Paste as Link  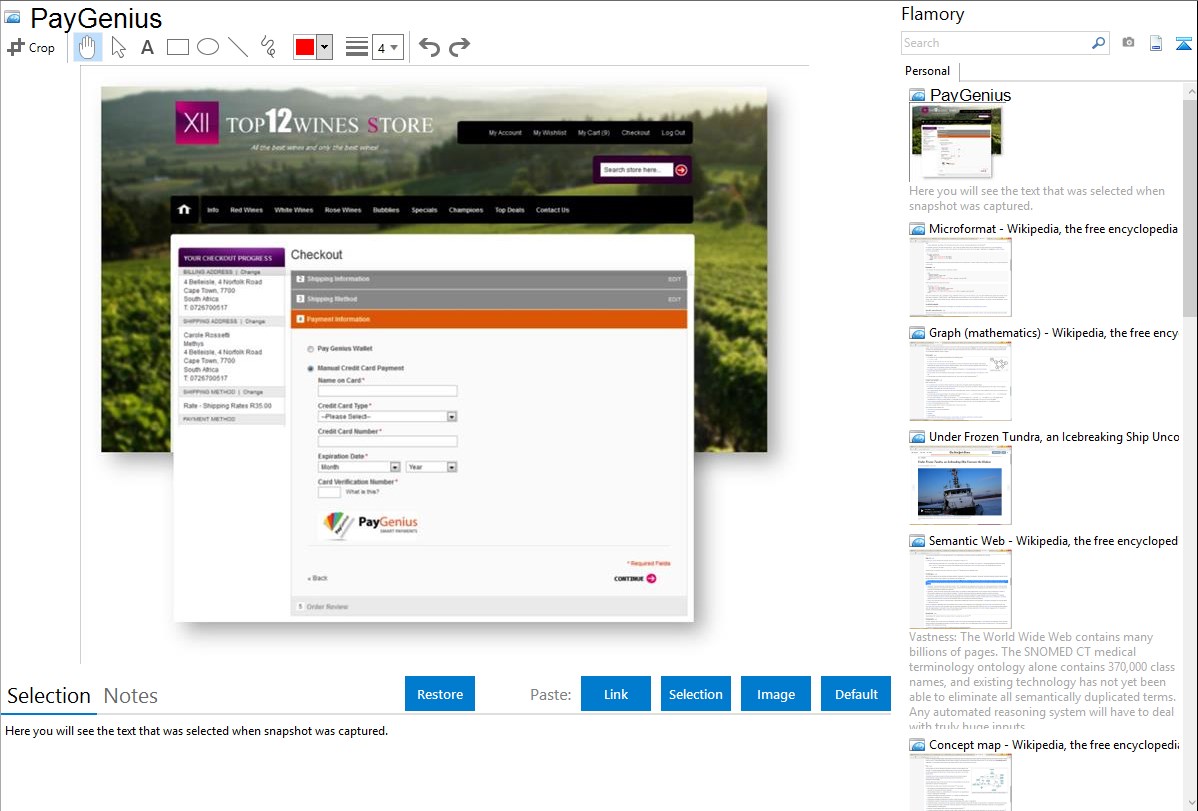(x=616, y=694)
